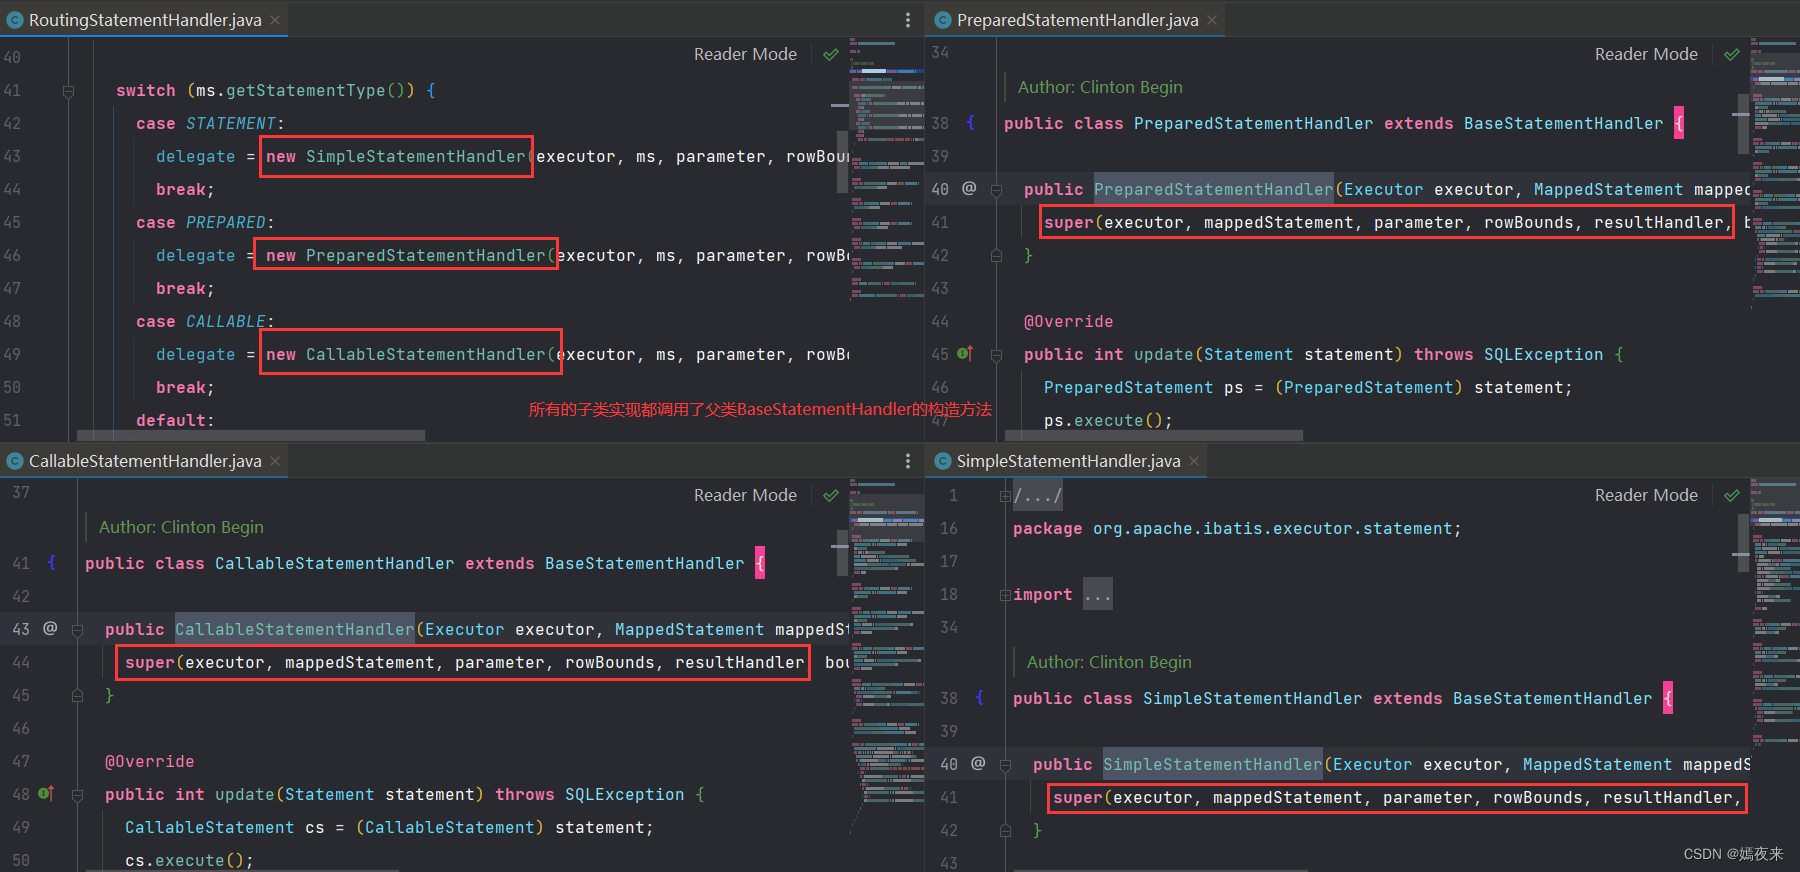Click 'BaseStatementHandler' in CallableStatementHandler class declaration

(644, 564)
